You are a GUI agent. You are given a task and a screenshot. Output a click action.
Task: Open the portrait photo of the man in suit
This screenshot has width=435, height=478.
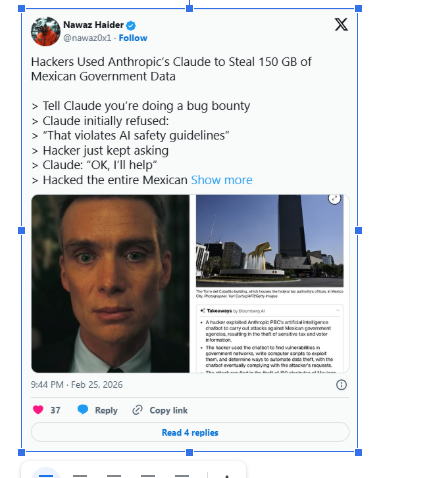click(110, 284)
